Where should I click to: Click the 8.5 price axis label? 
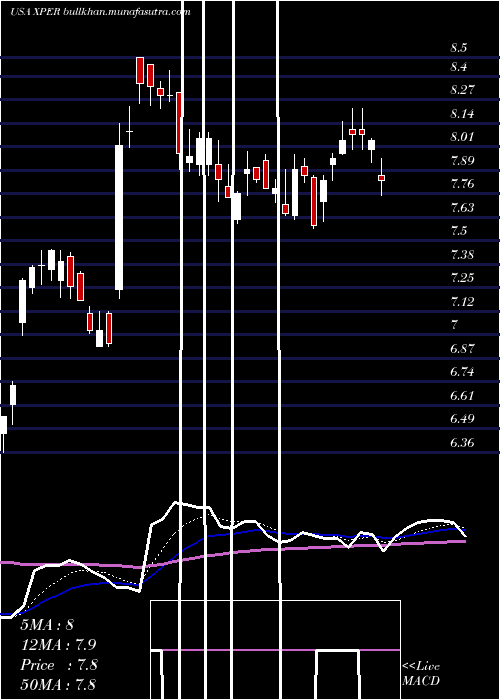458,48
